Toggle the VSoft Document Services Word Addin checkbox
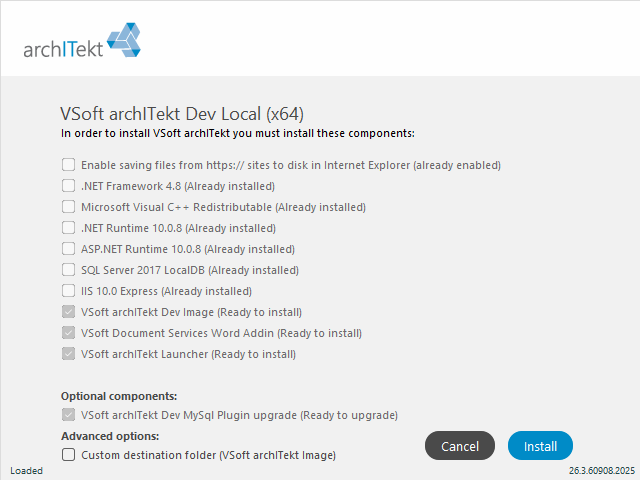Screen dimensions: 640x480 68,333
